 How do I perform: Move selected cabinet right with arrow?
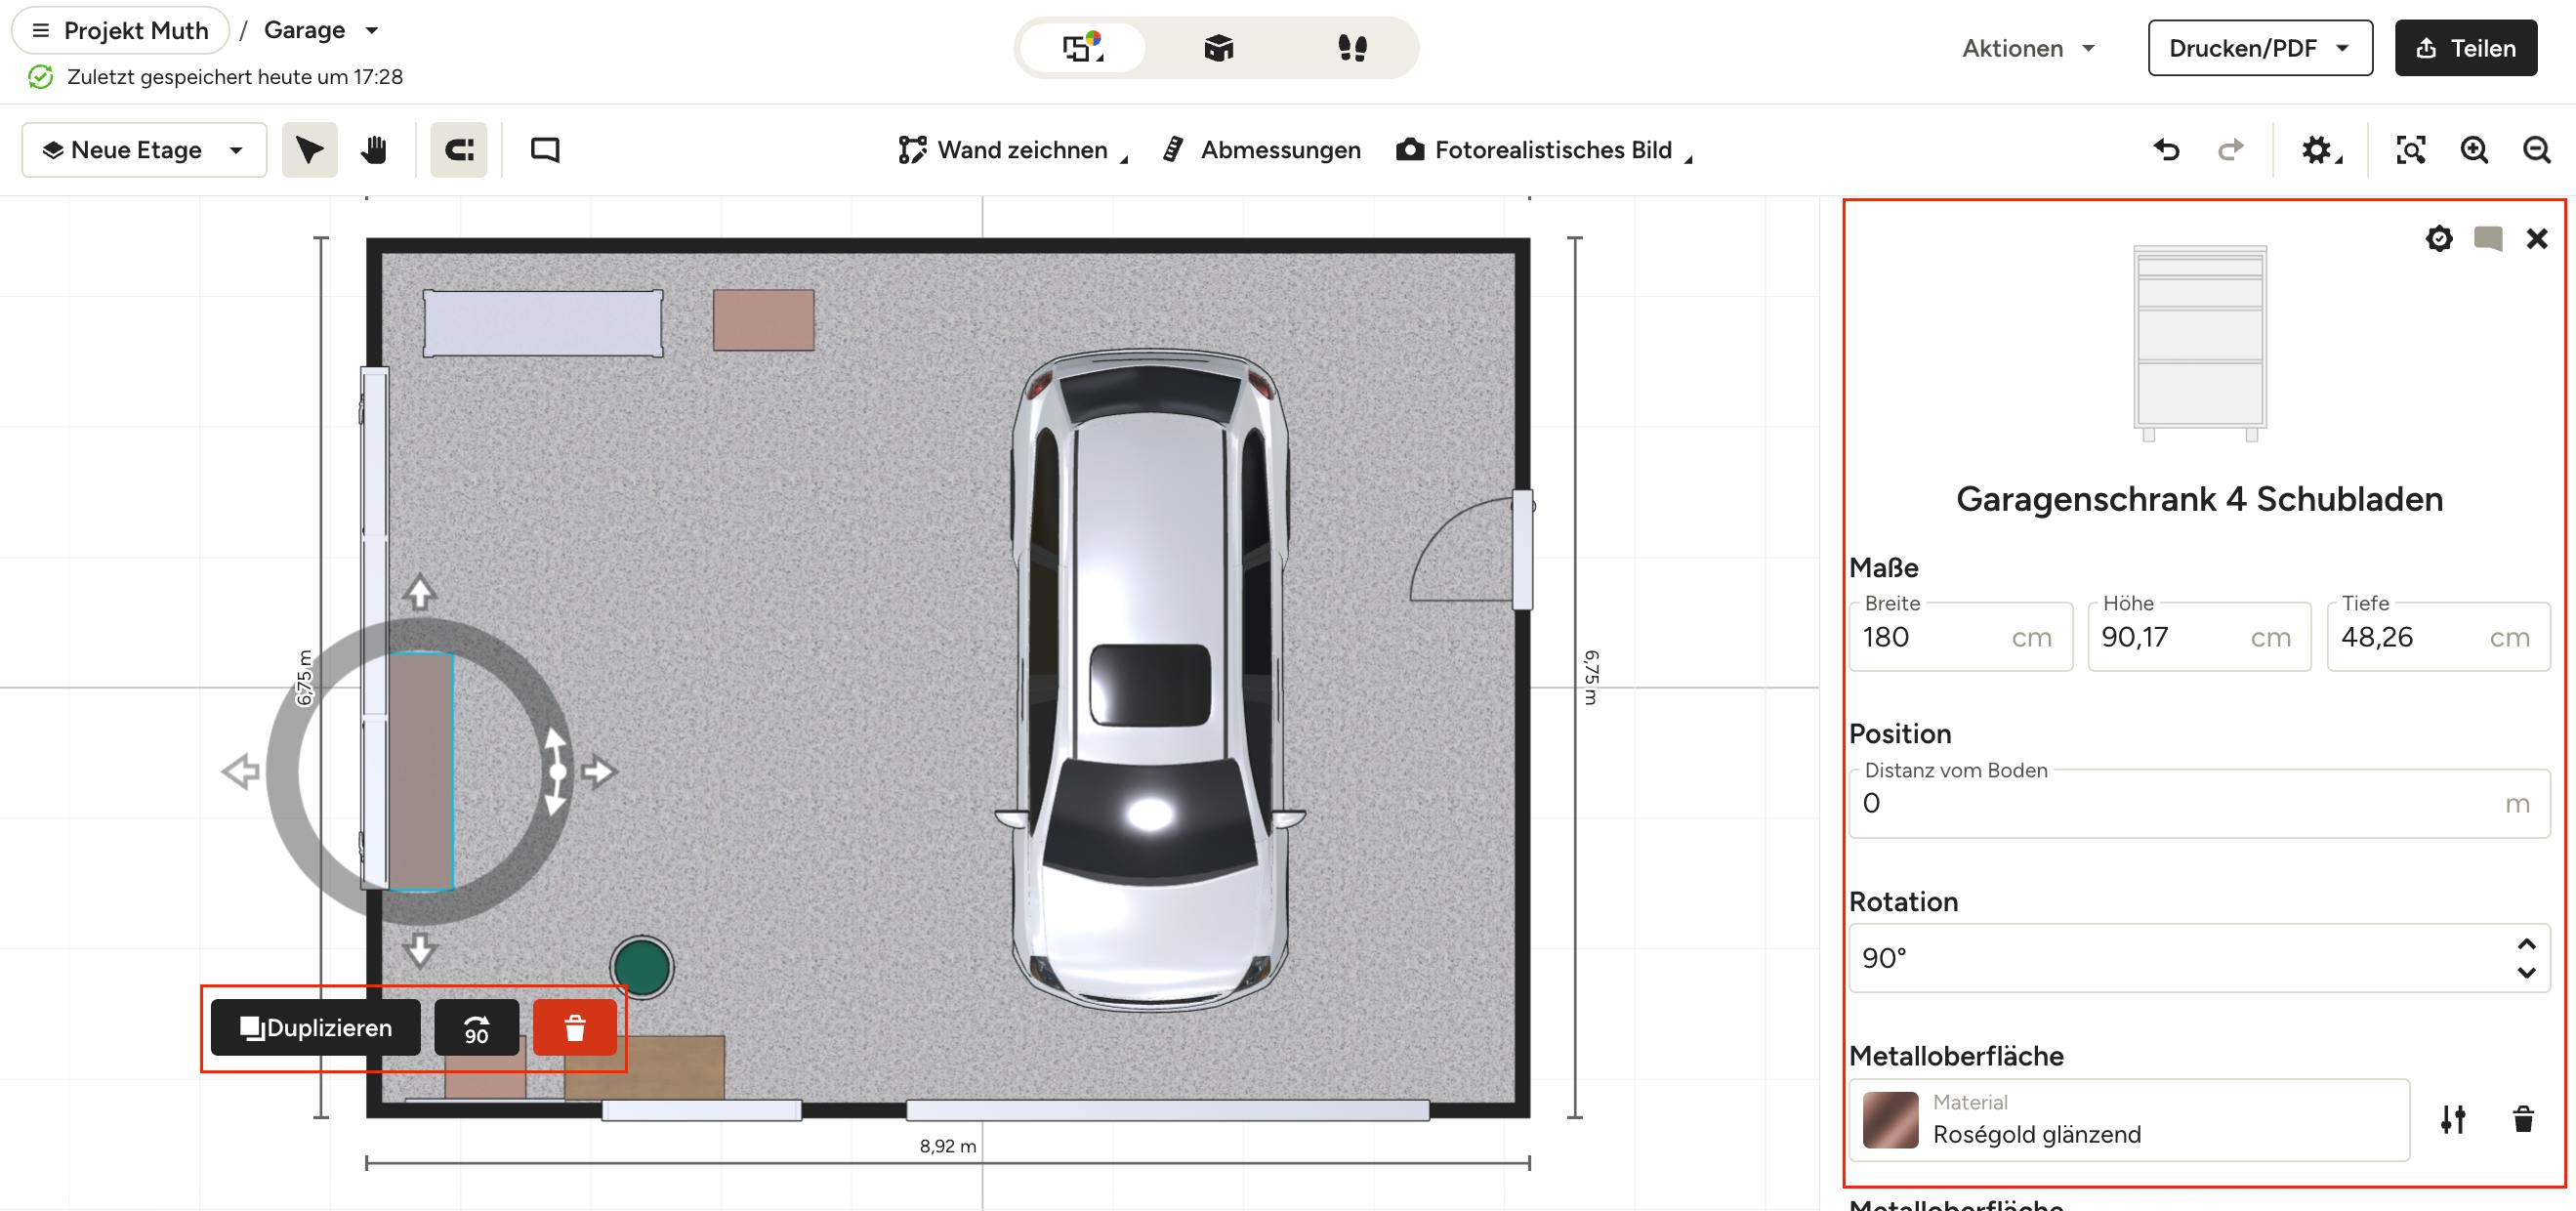click(598, 772)
